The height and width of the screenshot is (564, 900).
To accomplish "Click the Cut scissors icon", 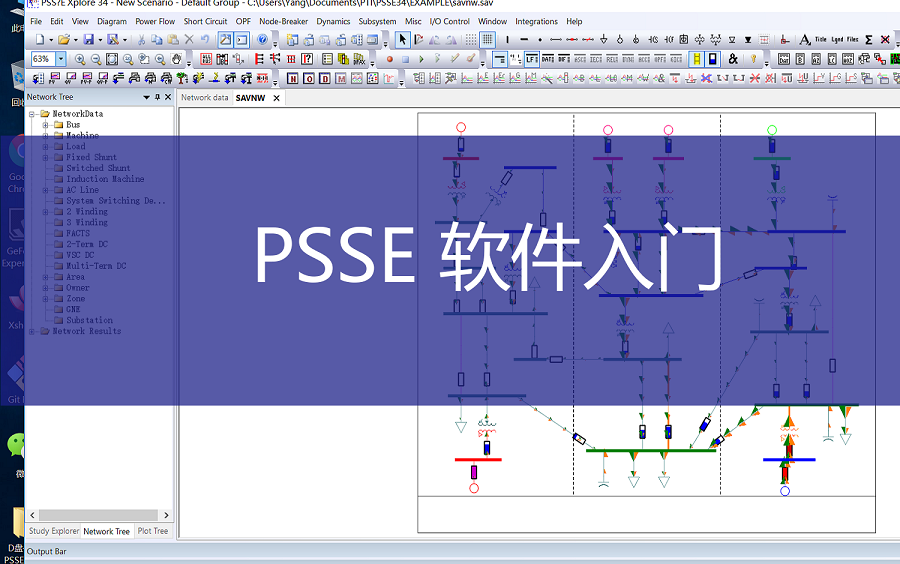I will (x=141, y=39).
